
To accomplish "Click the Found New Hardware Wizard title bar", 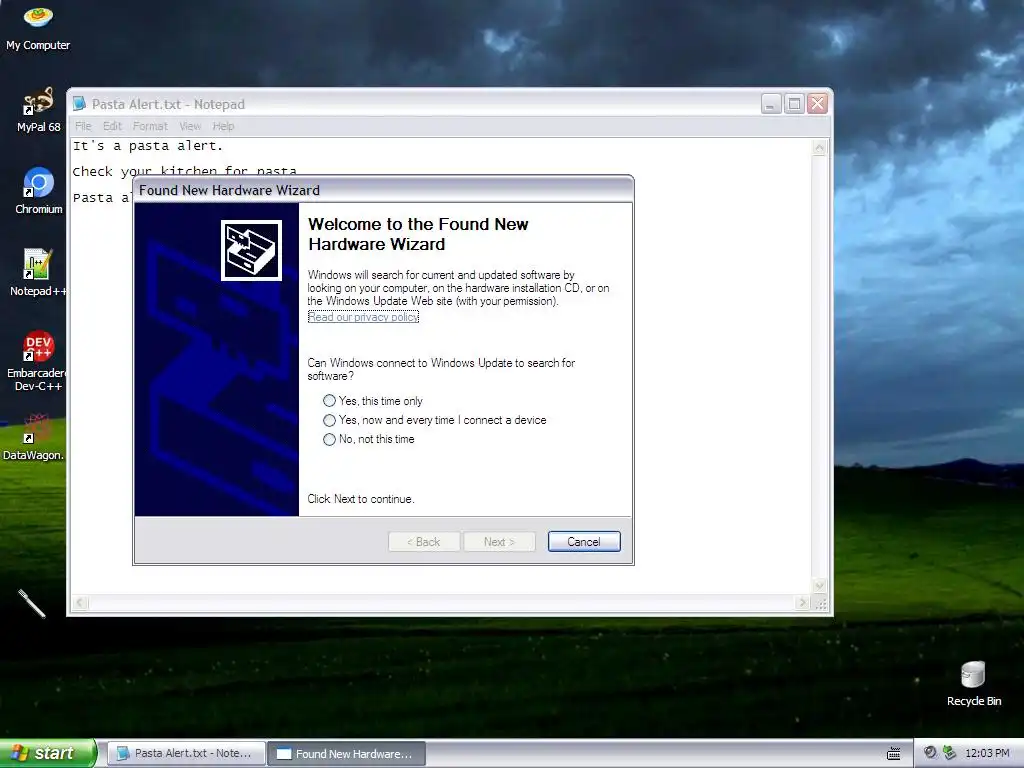I will pyautogui.click(x=383, y=190).
